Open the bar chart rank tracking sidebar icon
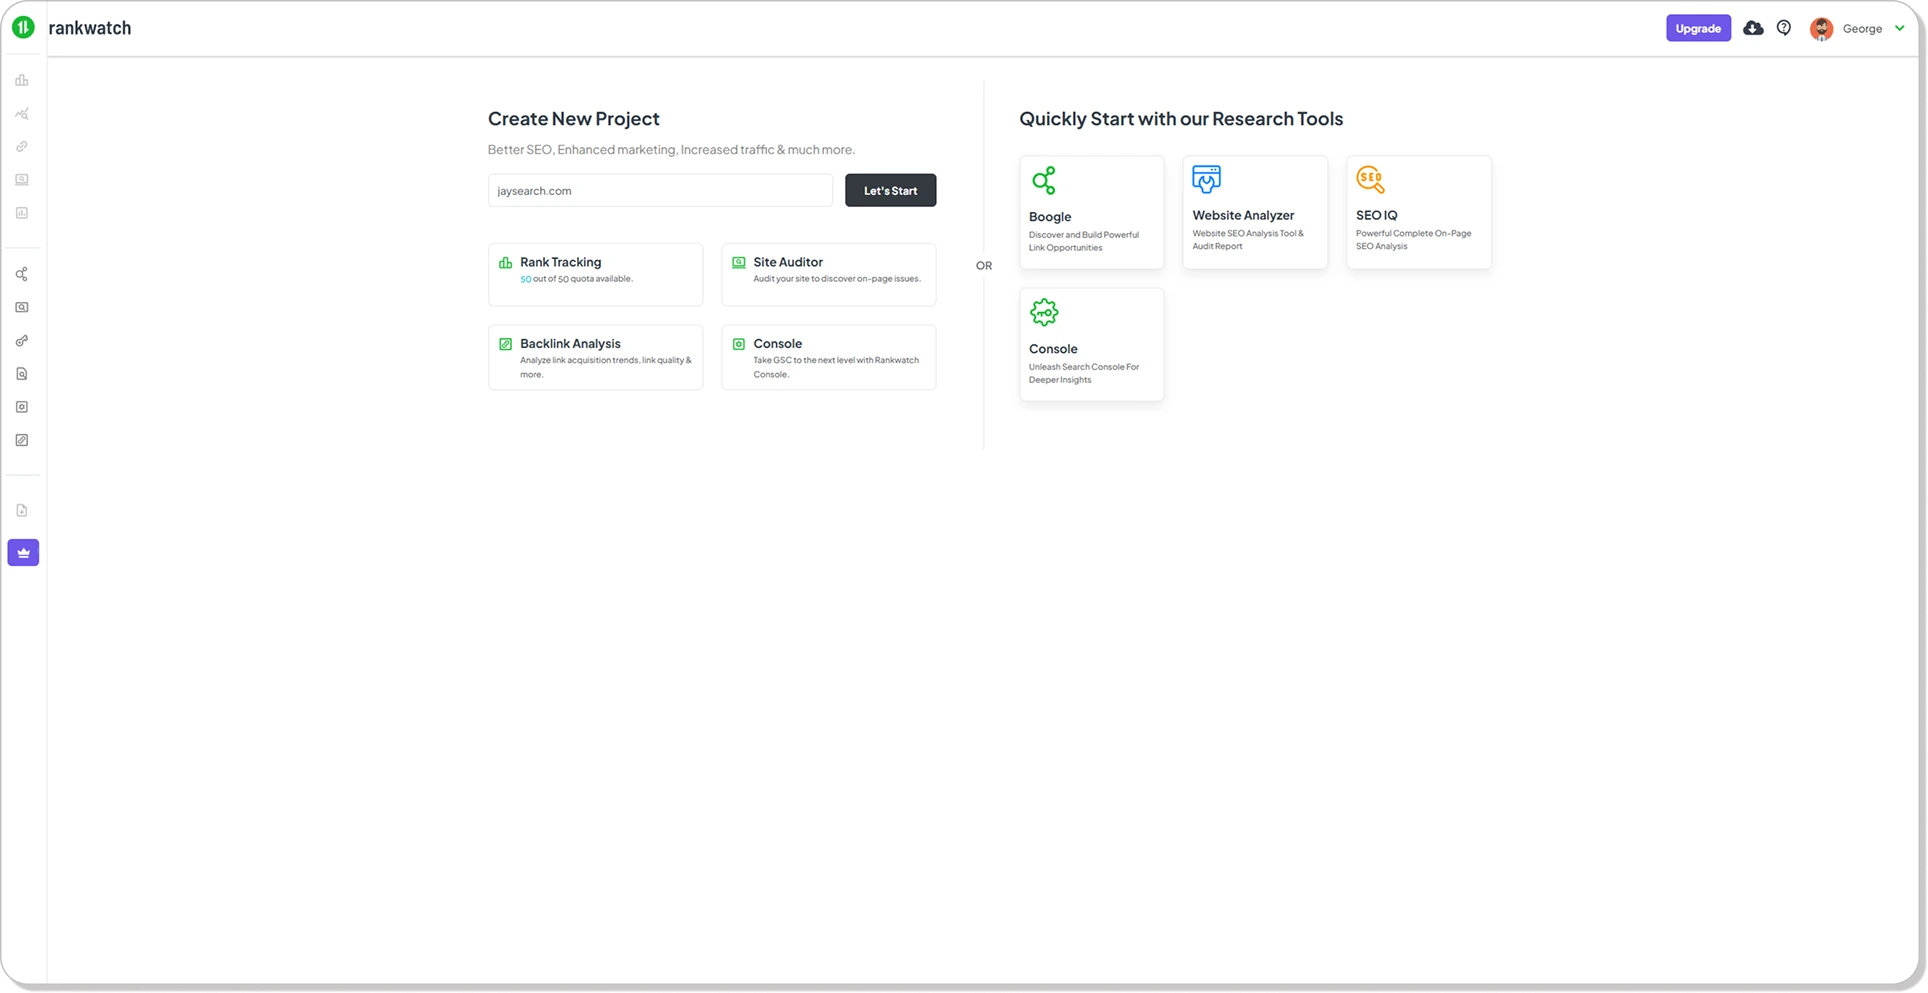 point(22,80)
